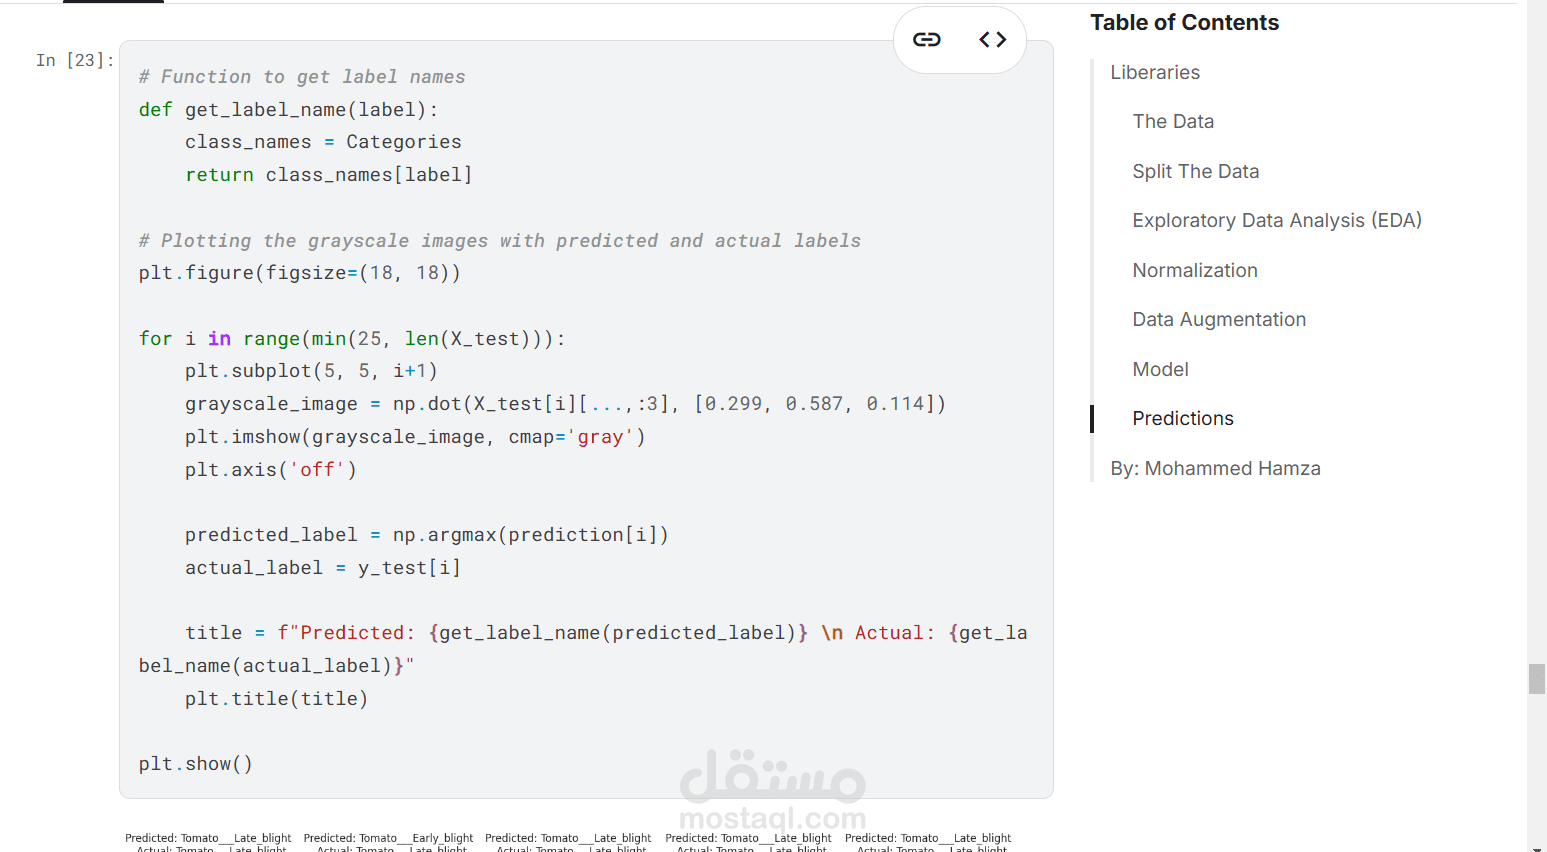The width and height of the screenshot is (1547, 852).
Task: Click the In [23] cell prompt
Action: click(75, 61)
